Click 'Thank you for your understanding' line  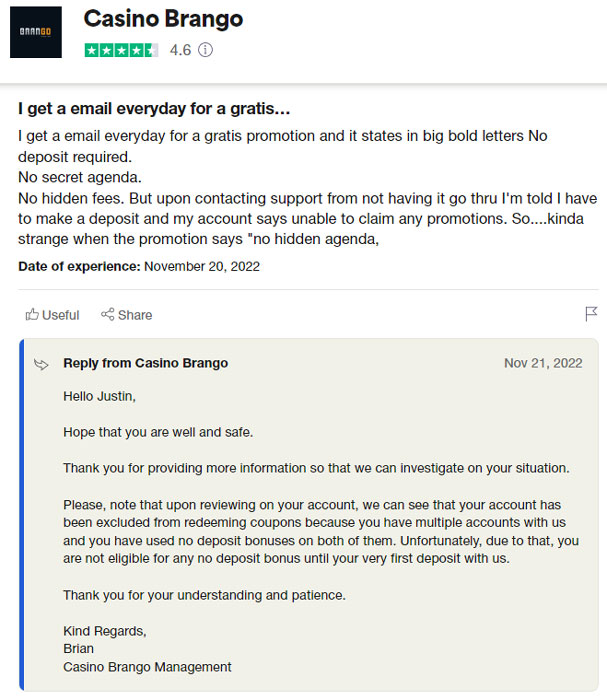tap(204, 594)
